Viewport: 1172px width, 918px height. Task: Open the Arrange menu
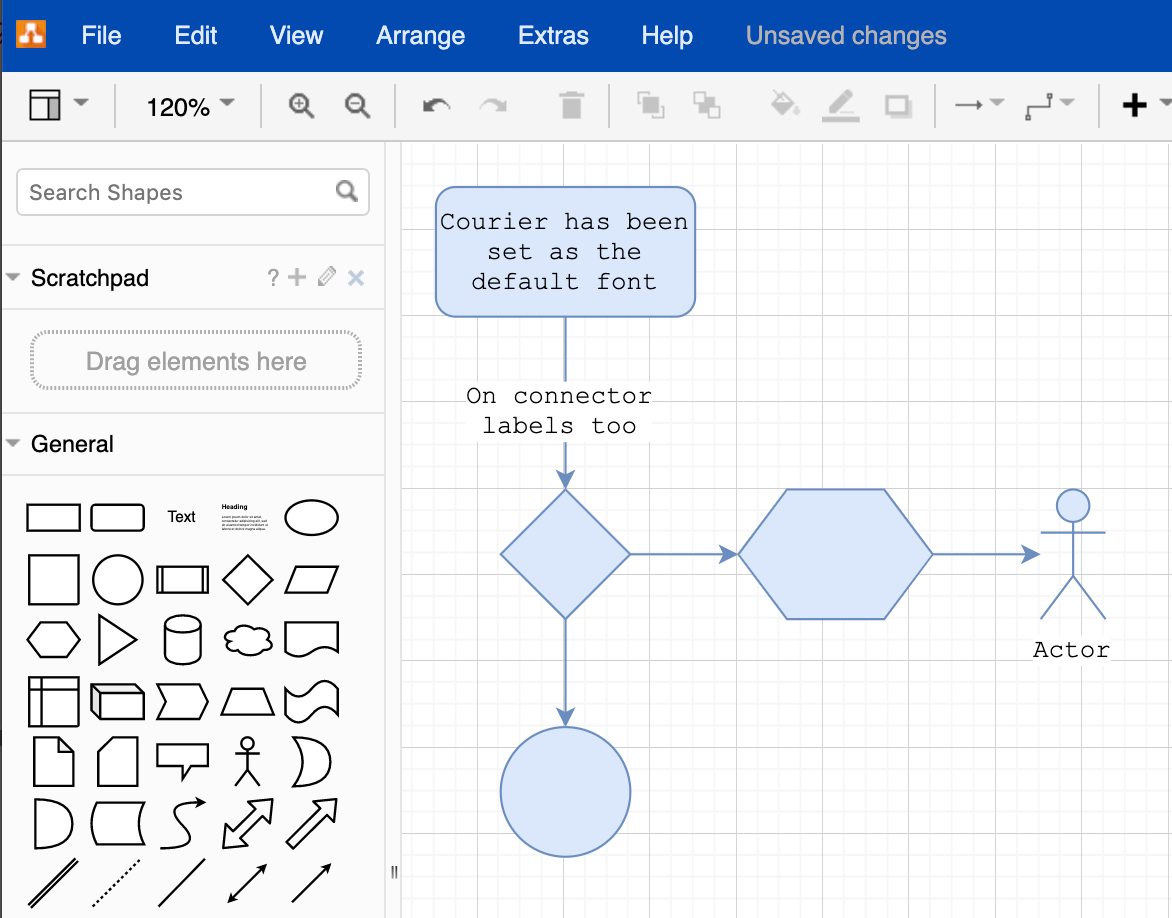pyautogui.click(x=420, y=35)
